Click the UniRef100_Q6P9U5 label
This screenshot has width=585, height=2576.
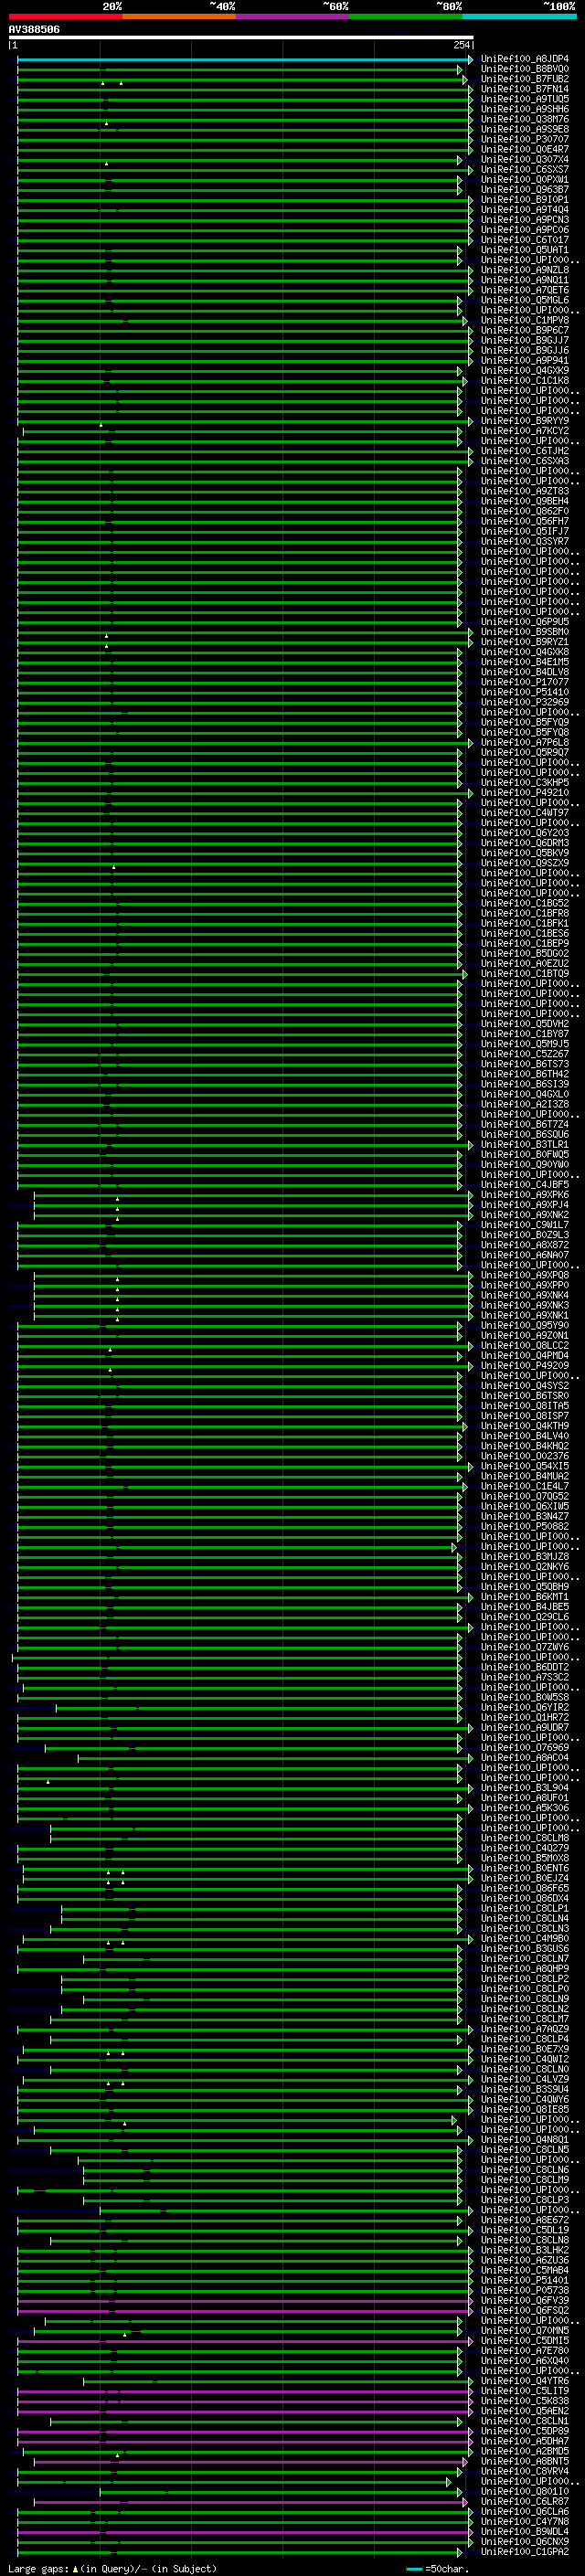[x=525, y=622]
